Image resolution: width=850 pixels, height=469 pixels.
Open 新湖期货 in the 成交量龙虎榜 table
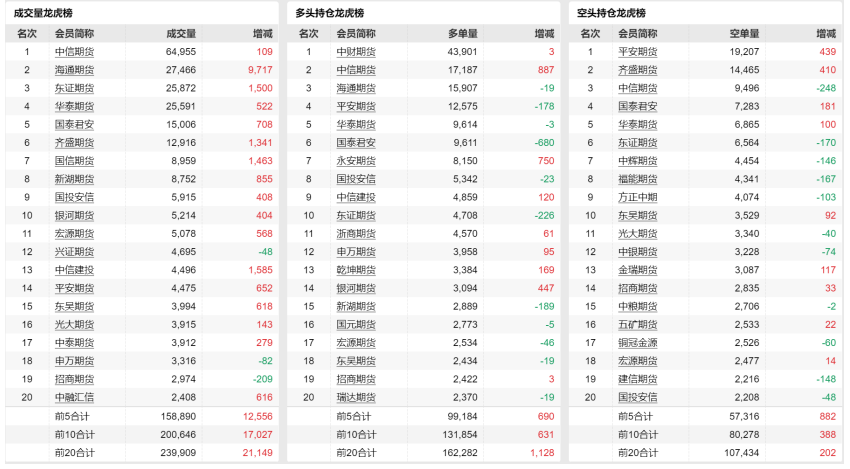point(74,179)
